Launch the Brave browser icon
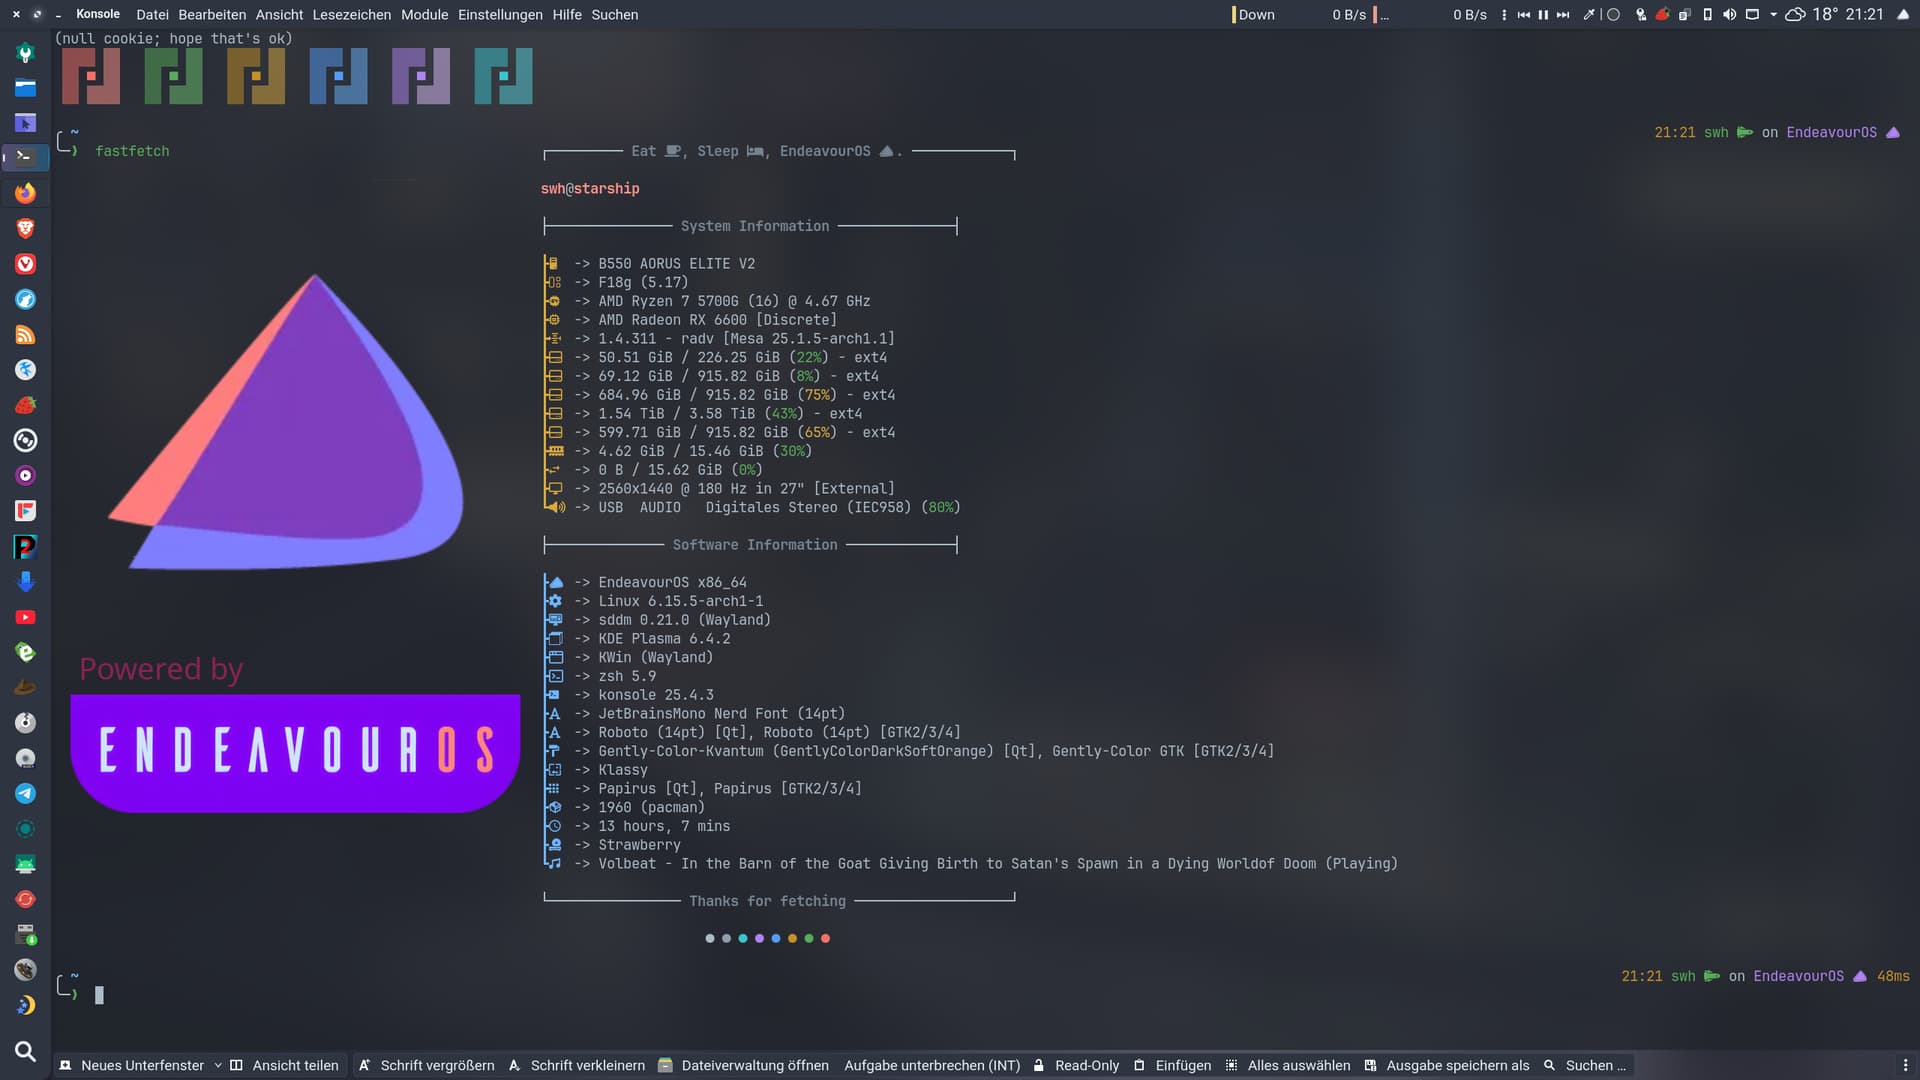The width and height of the screenshot is (1920, 1080). pos(25,229)
